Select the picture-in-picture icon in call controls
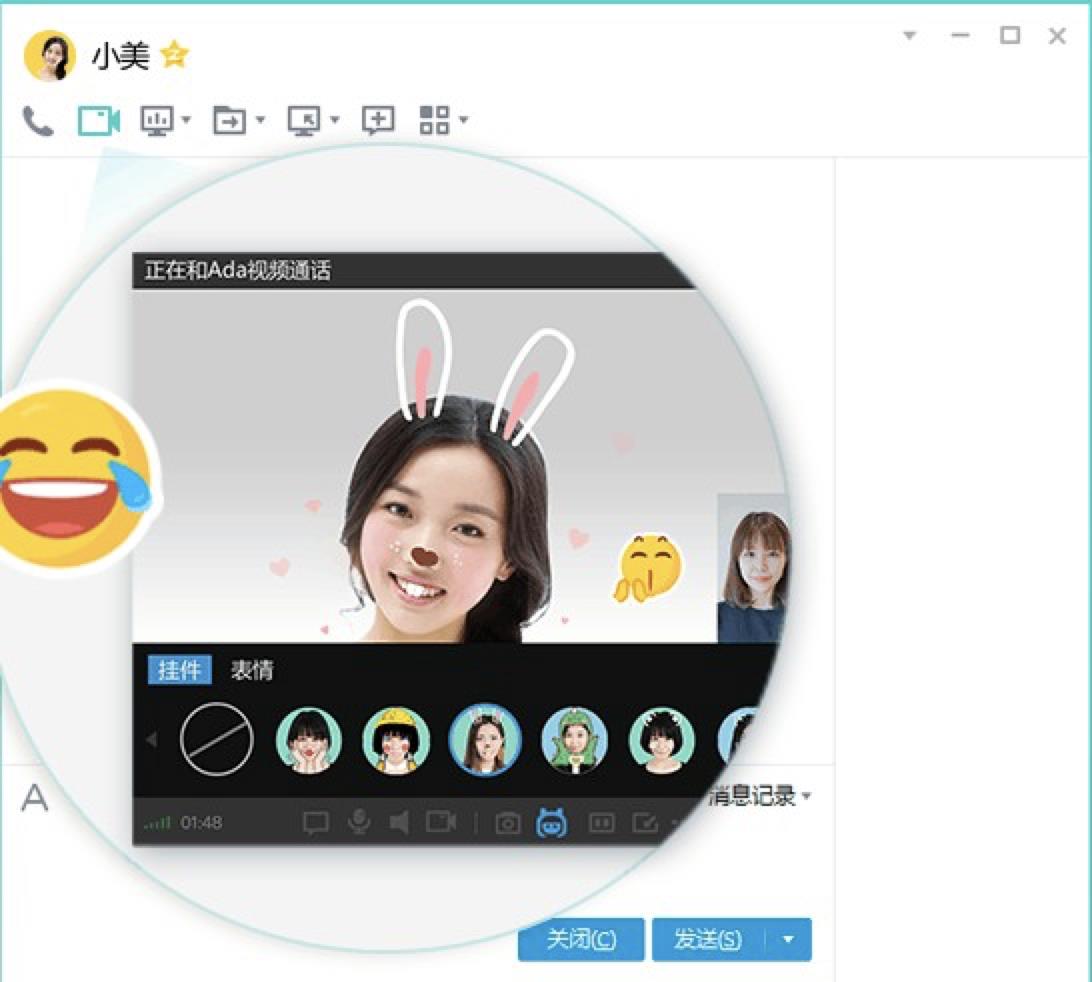Image resolution: width=1092 pixels, height=982 pixels. [603, 821]
